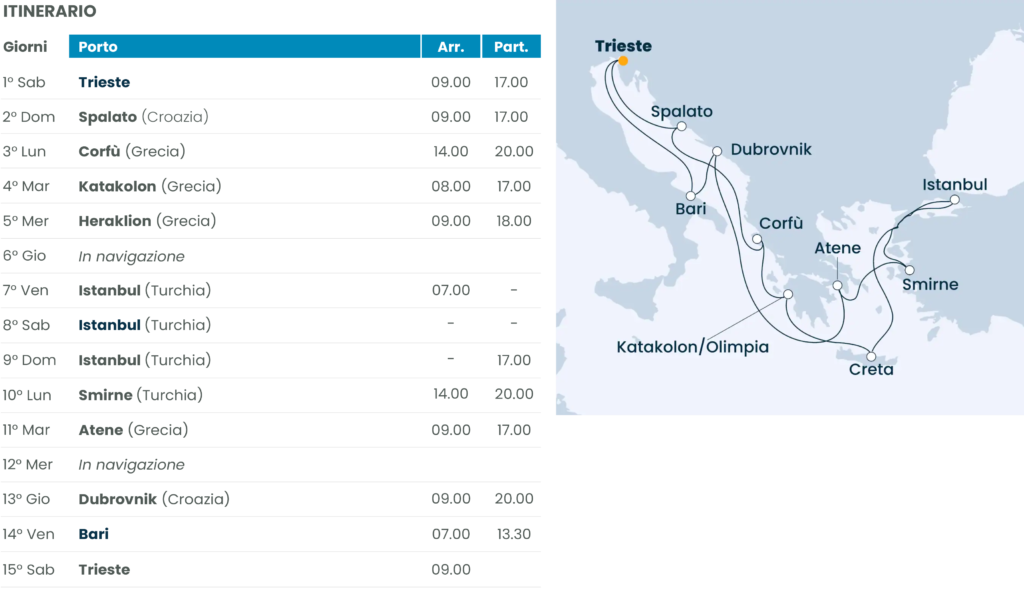Click the Atene port circle on map
This screenshot has width=1024, height=590.
coord(838,287)
